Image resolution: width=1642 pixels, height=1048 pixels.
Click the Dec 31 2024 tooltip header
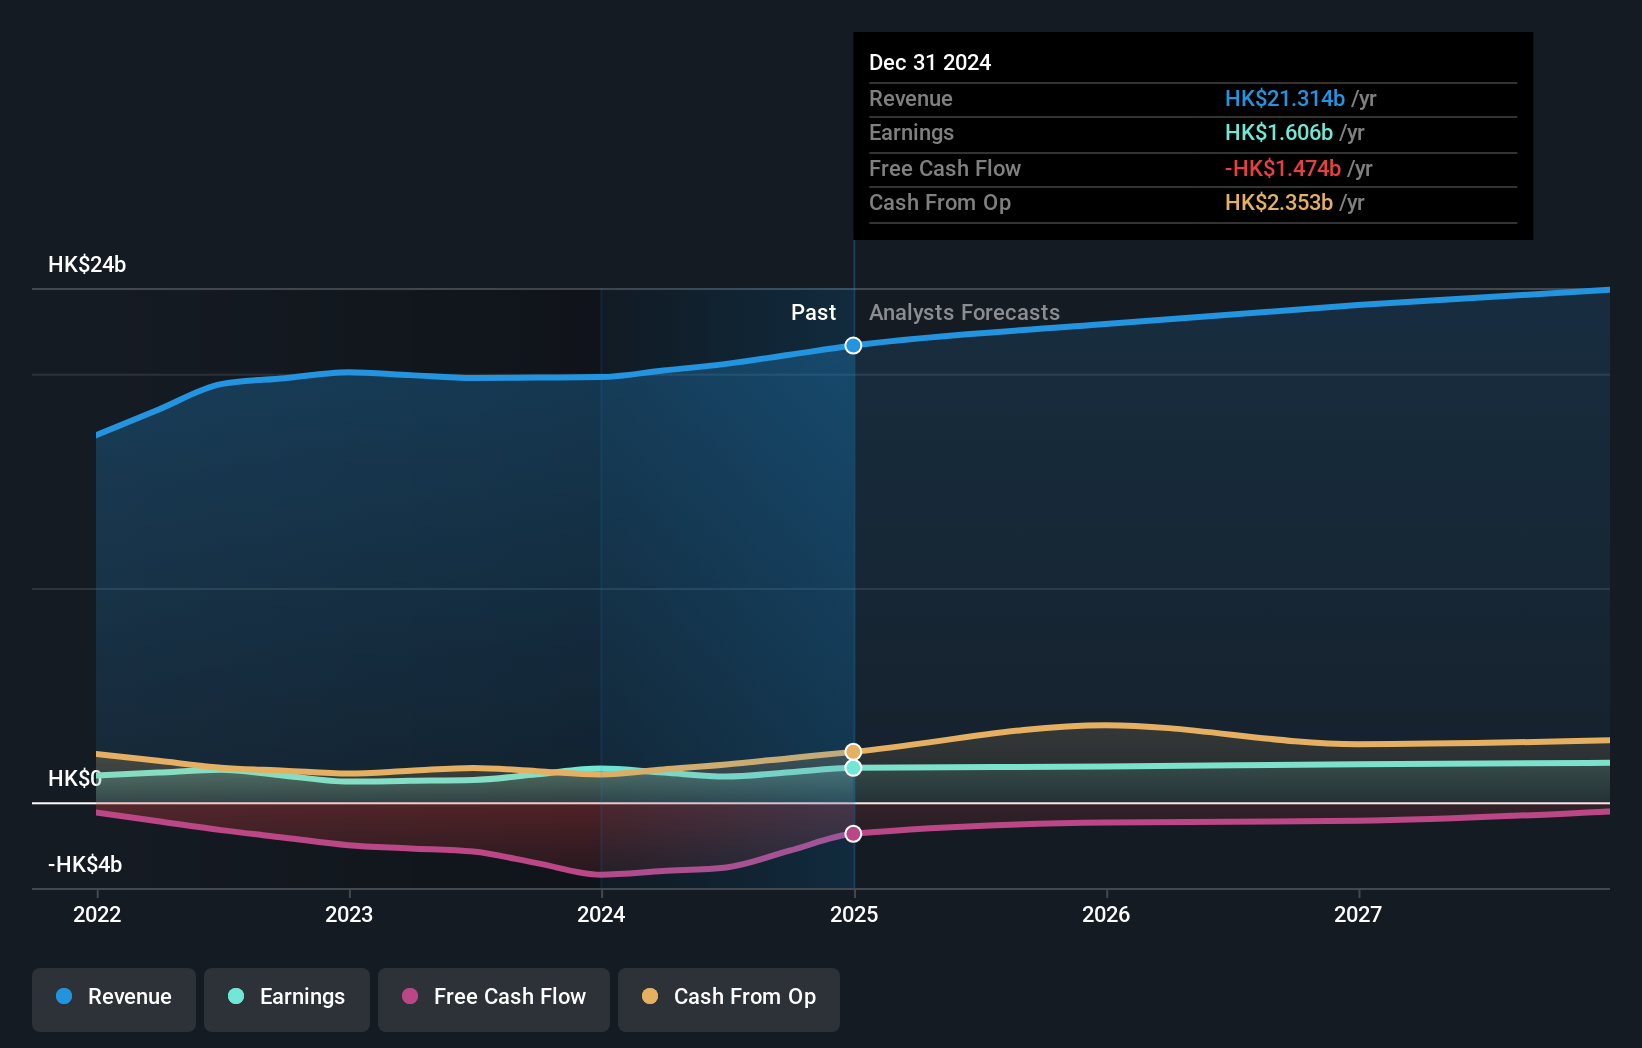coord(930,62)
